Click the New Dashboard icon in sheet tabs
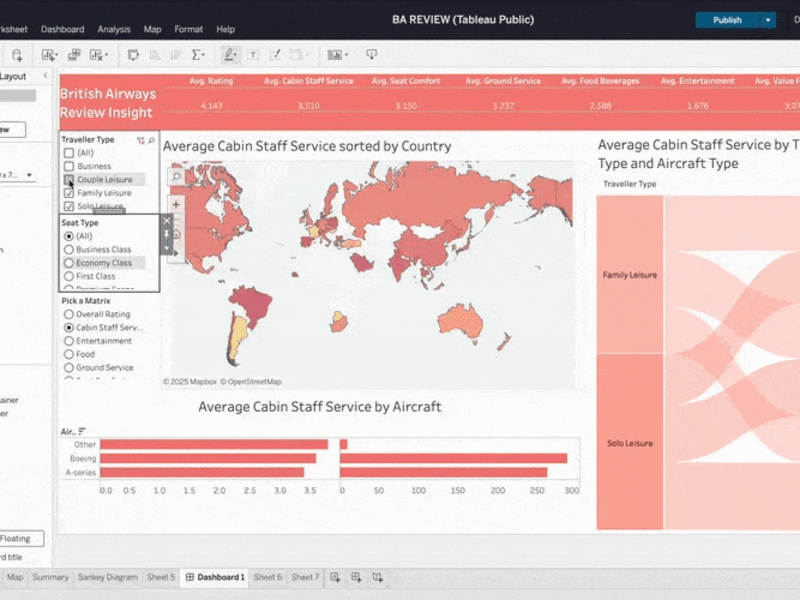This screenshot has width=800, height=600. (x=356, y=577)
